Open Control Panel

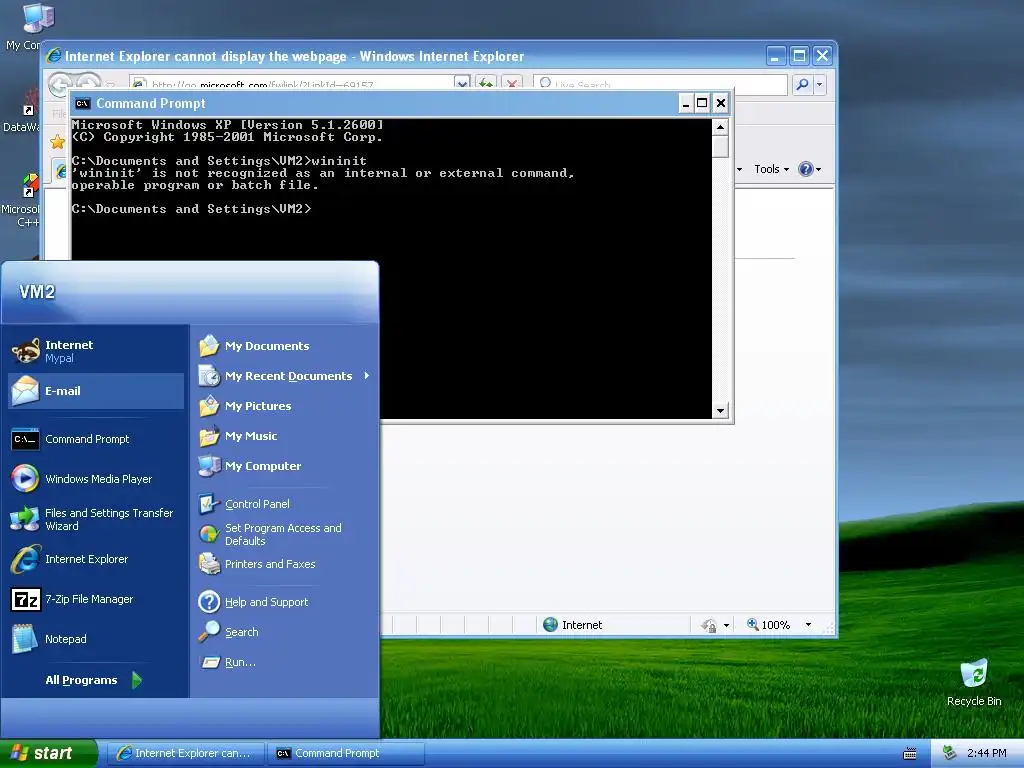pyautogui.click(x=285, y=504)
